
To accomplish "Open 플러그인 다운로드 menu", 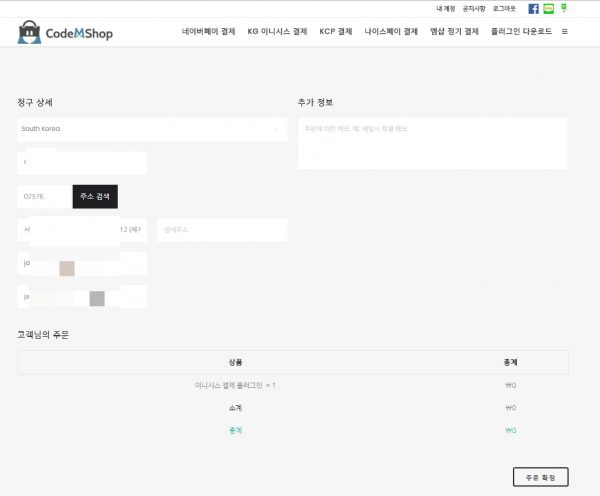I will tap(521, 31).
